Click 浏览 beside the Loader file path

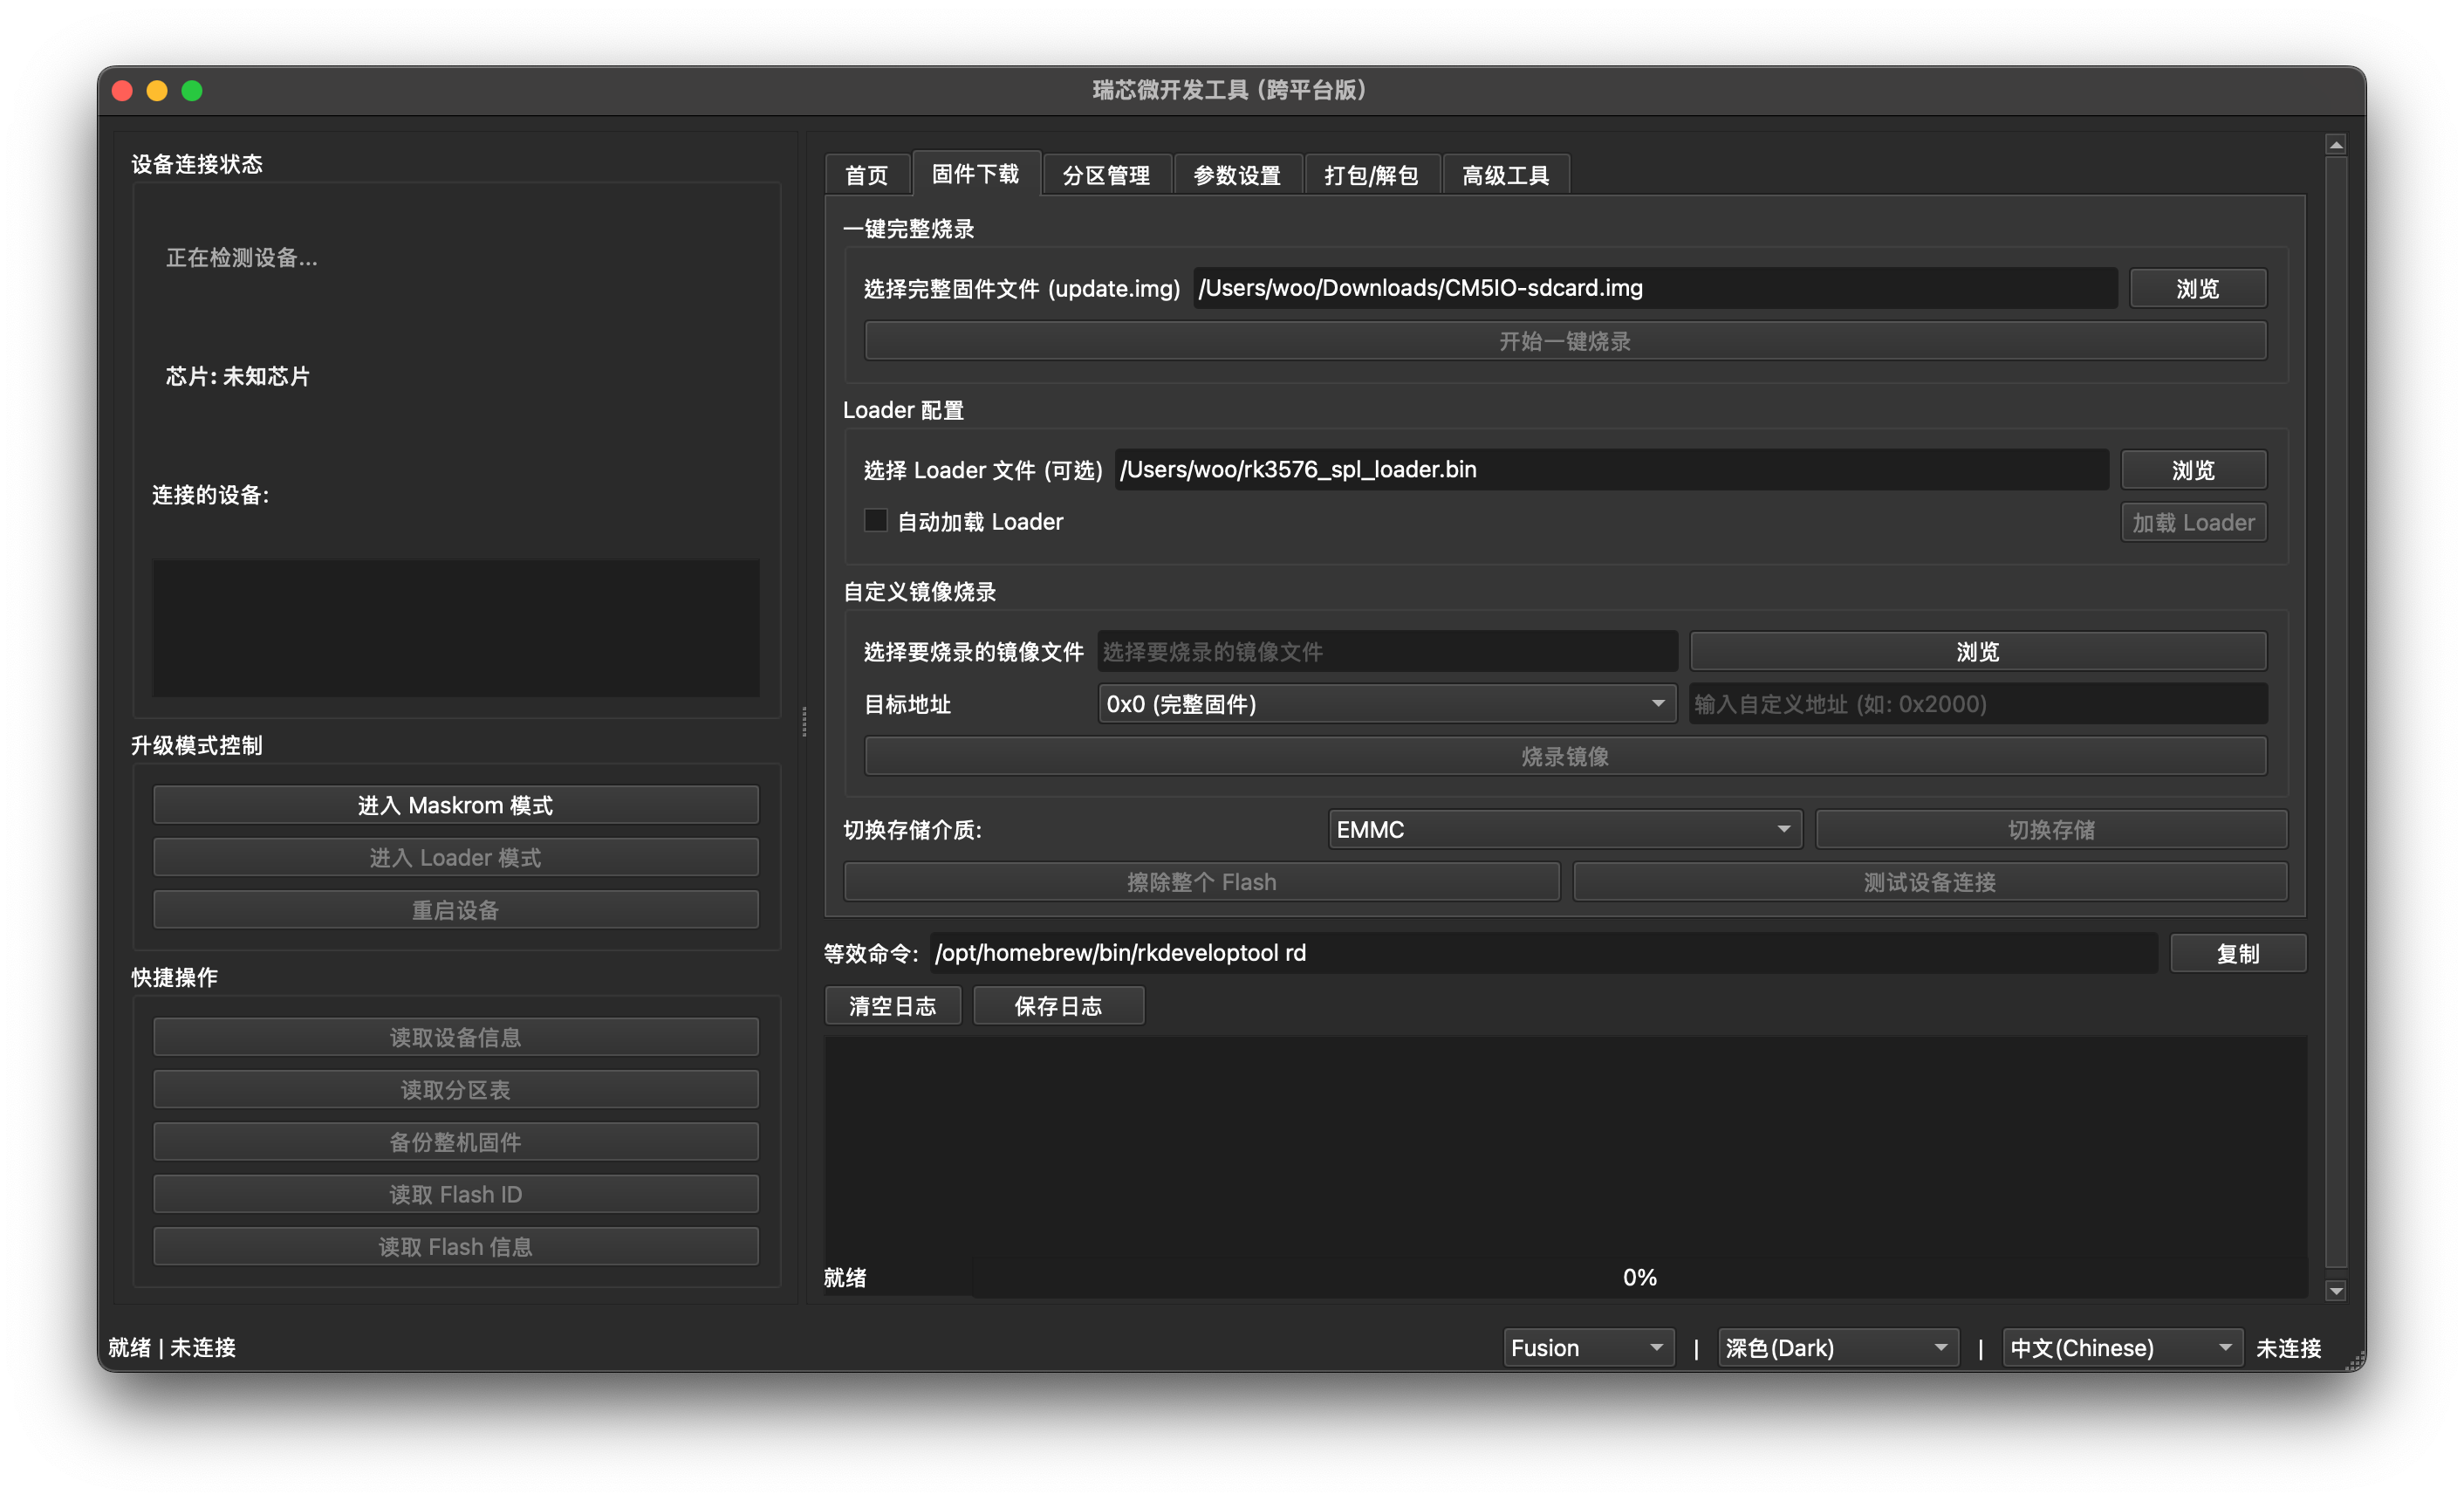(x=2193, y=470)
